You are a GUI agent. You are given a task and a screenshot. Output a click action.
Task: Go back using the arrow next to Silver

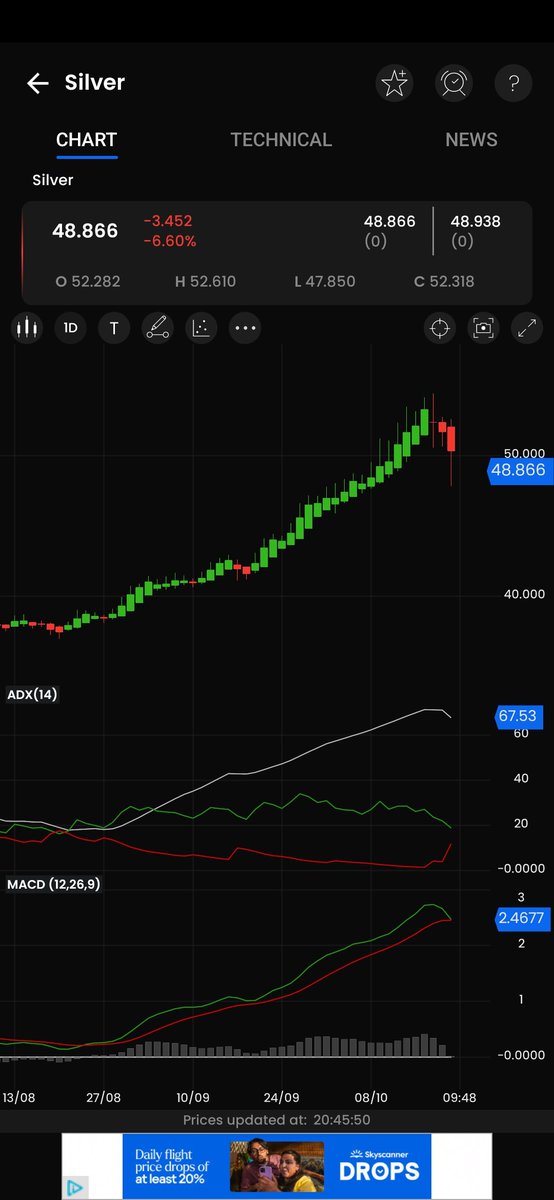pyautogui.click(x=38, y=83)
